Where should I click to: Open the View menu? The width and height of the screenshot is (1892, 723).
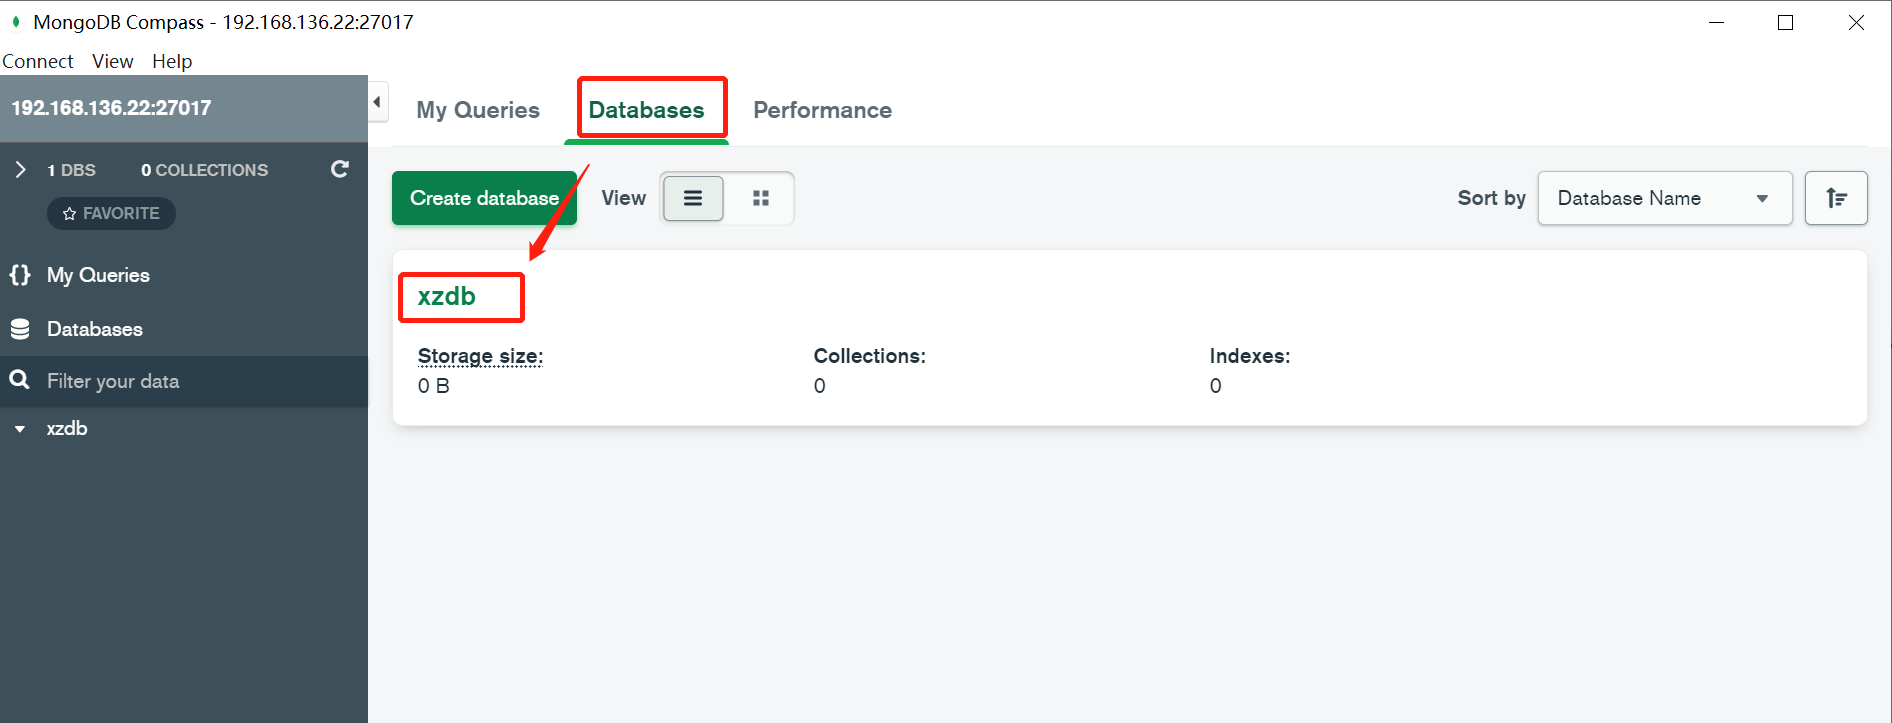pos(113,61)
